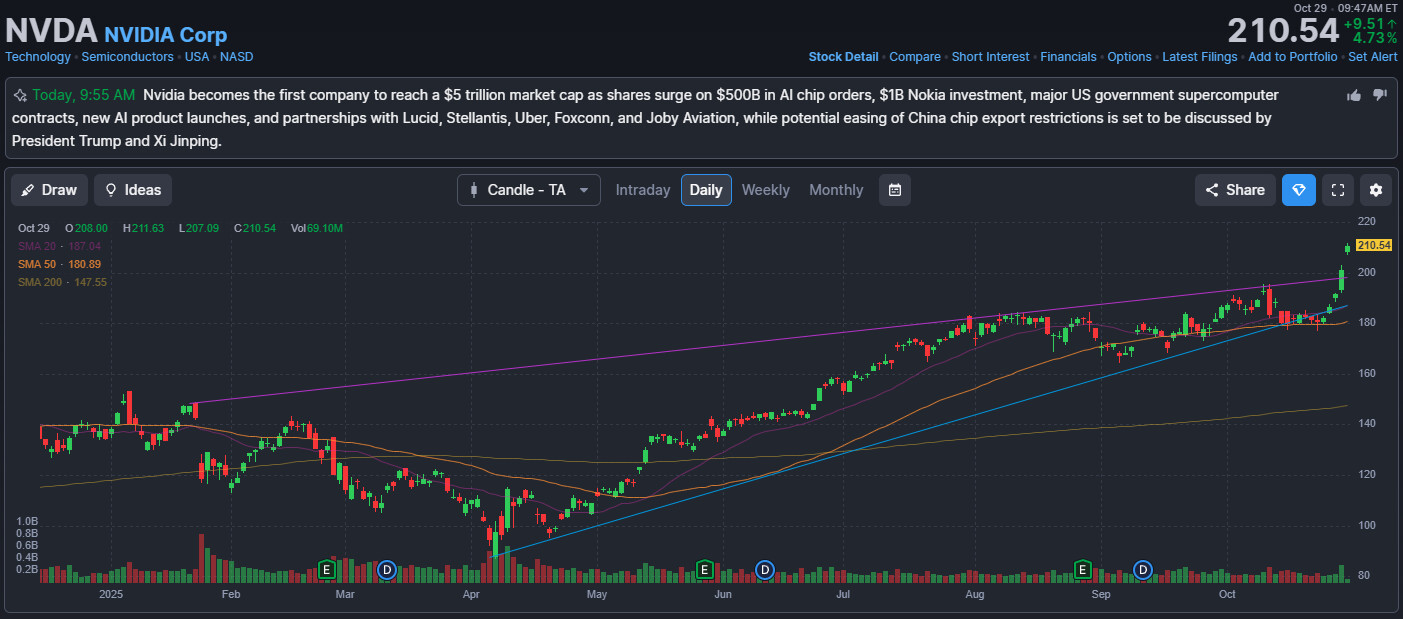Toggle the SMA 200 indicator label
The height and width of the screenshot is (619, 1403).
click(62, 282)
